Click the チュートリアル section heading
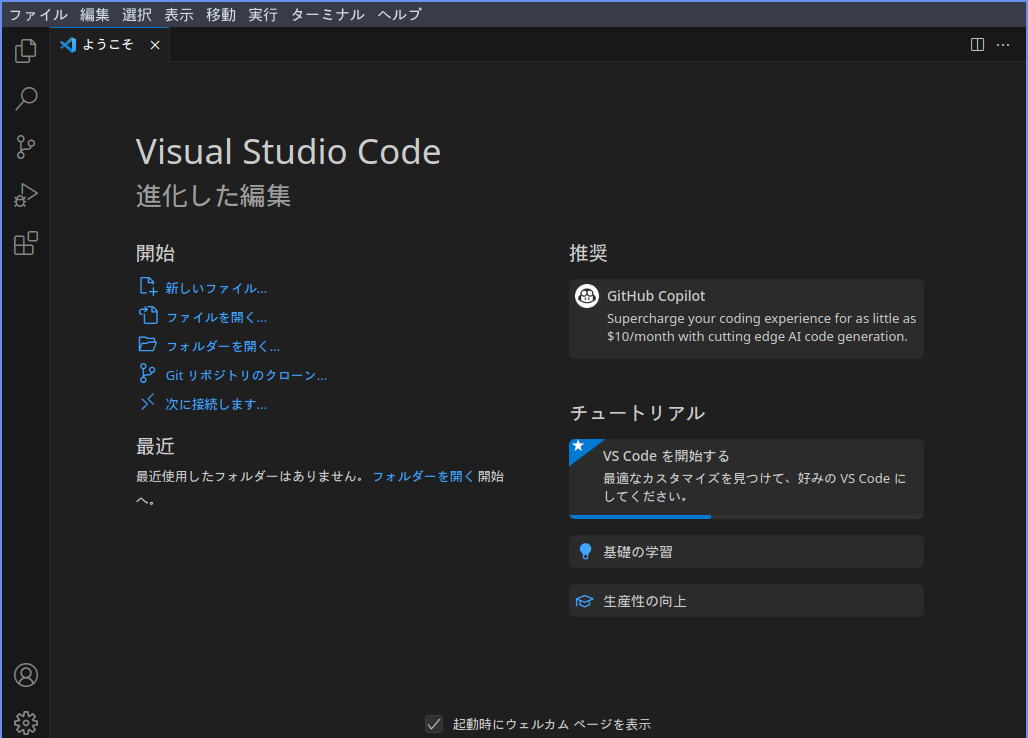 pos(637,413)
